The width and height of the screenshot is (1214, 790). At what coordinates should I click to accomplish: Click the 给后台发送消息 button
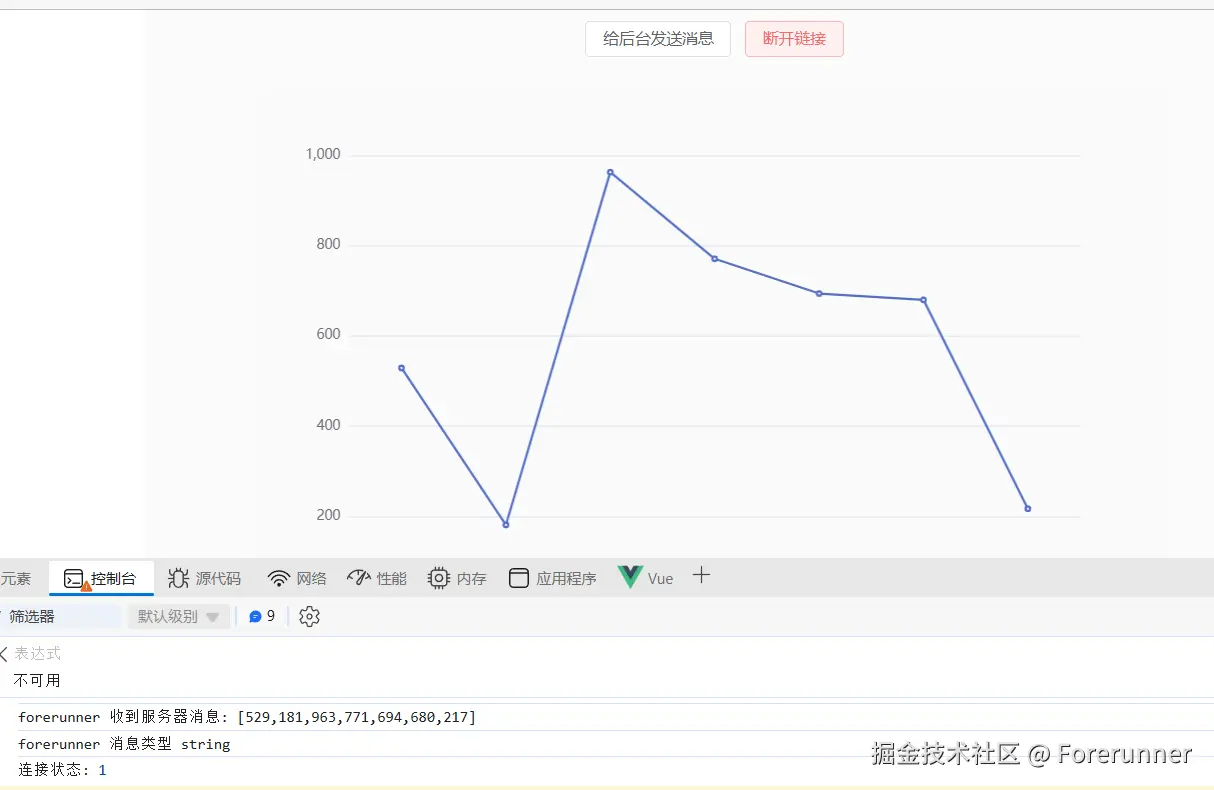(x=658, y=39)
